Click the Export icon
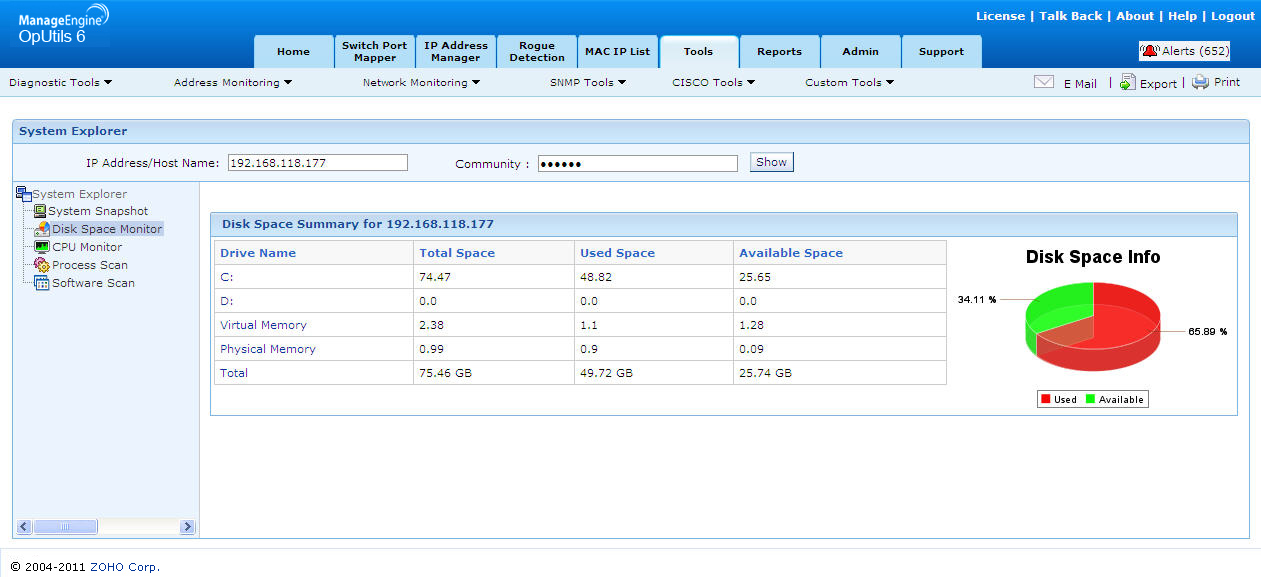Image resolution: width=1261 pixels, height=577 pixels. pyautogui.click(x=1127, y=82)
